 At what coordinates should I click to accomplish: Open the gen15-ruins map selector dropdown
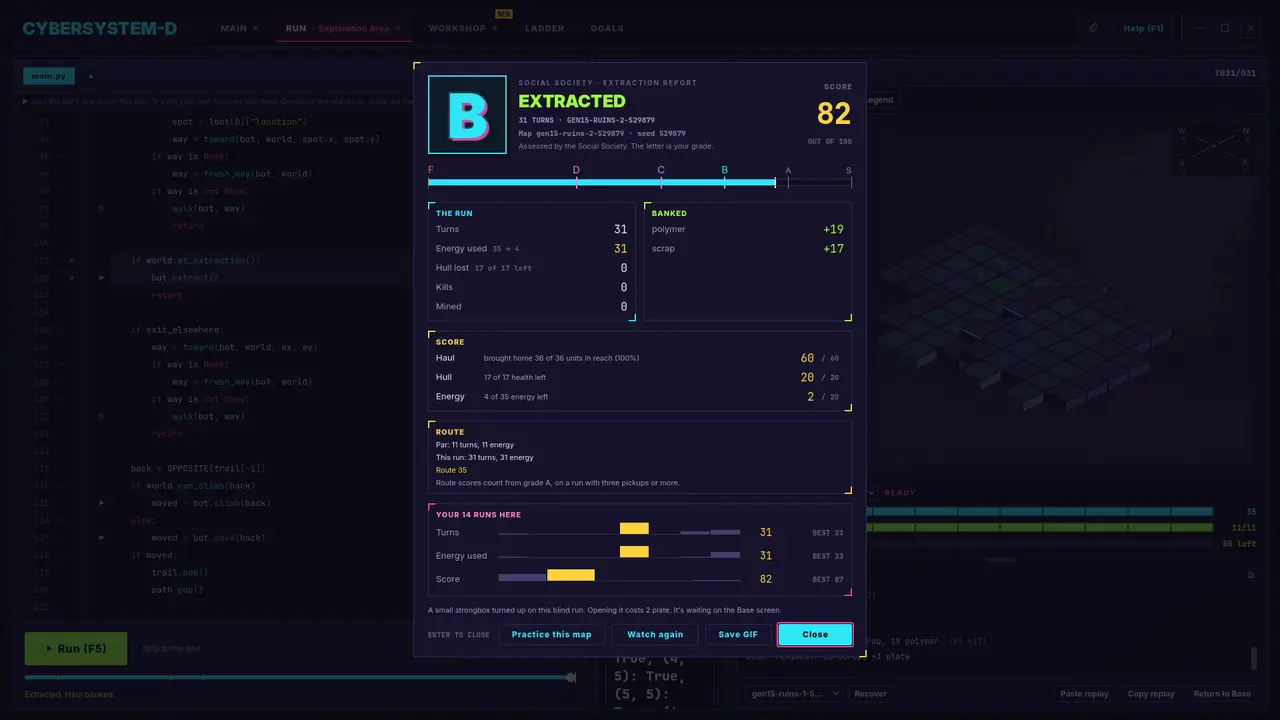pyautogui.click(x=794, y=693)
